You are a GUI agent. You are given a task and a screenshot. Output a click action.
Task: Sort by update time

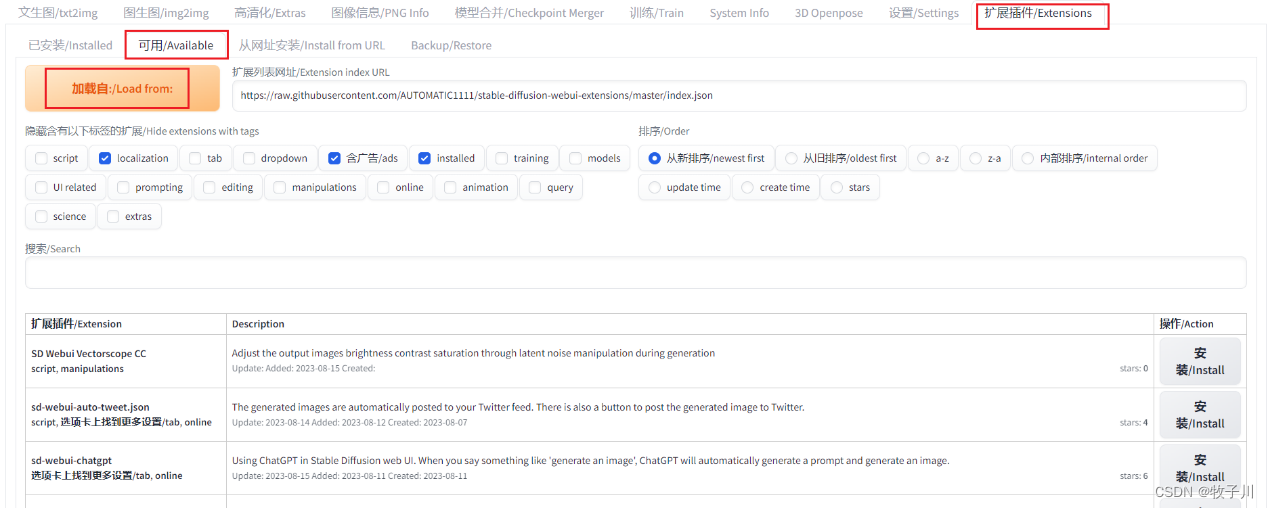point(655,187)
